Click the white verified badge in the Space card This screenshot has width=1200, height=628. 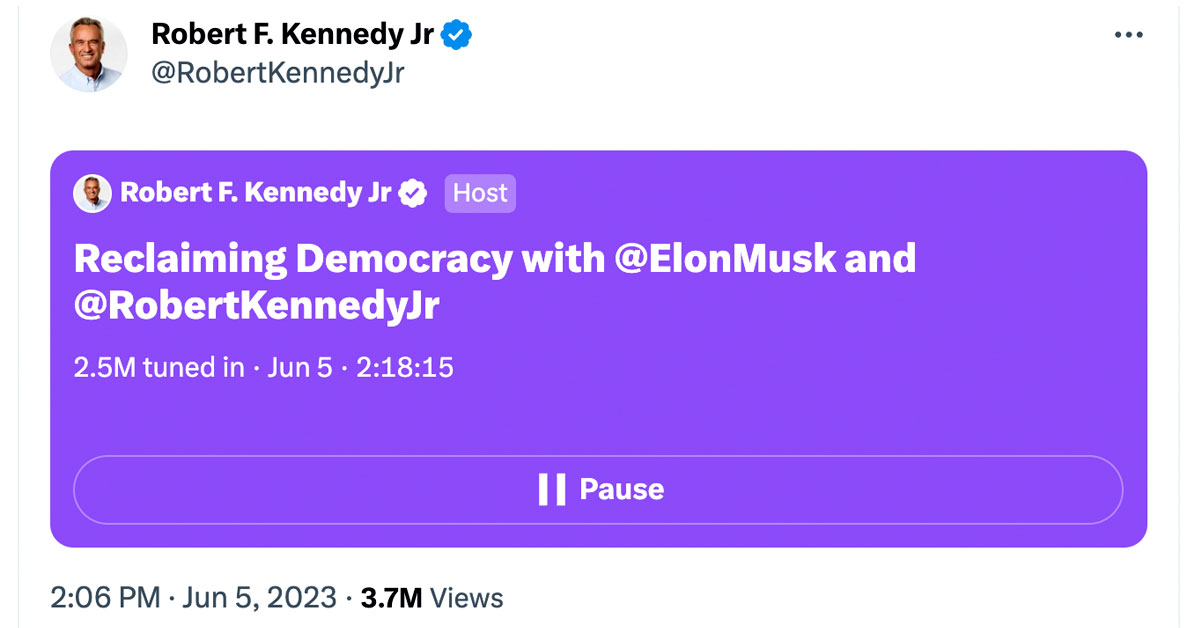[413, 193]
